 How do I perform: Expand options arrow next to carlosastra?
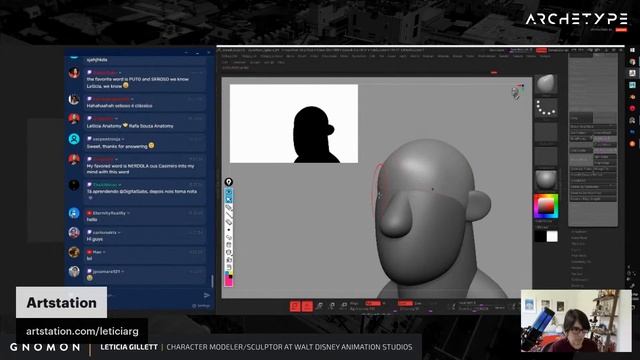click(119, 233)
